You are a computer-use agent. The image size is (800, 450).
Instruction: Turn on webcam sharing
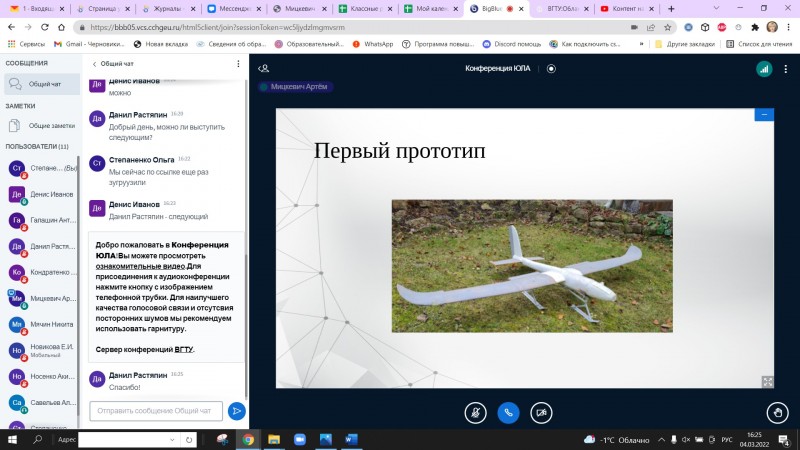tap(541, 411)
